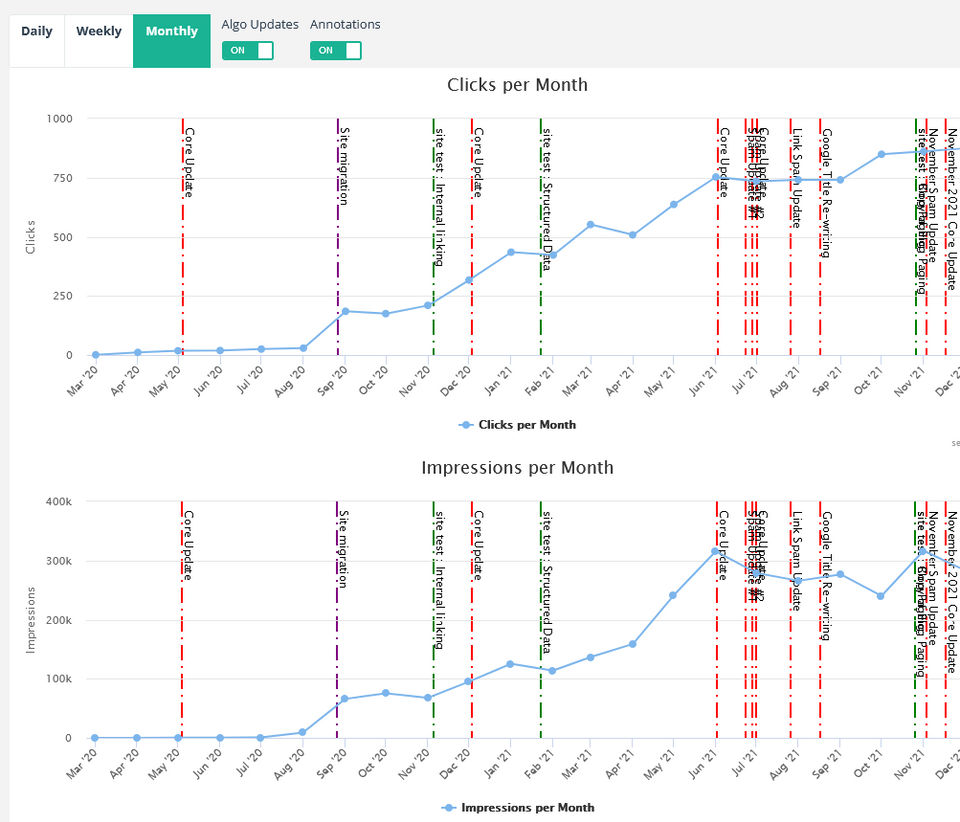The image size is (960, 822).
Task: Switch to the Weekly tab
Action: (x=99, y=40)
